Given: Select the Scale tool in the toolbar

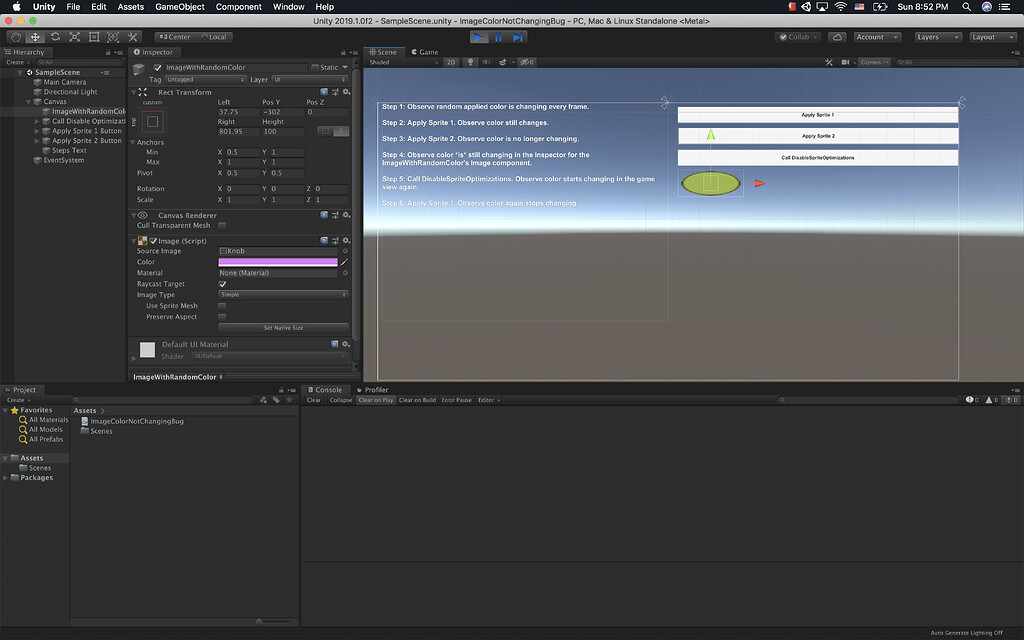Looking at the screenshot, I should pyautogui.click(x=73, y=36).
